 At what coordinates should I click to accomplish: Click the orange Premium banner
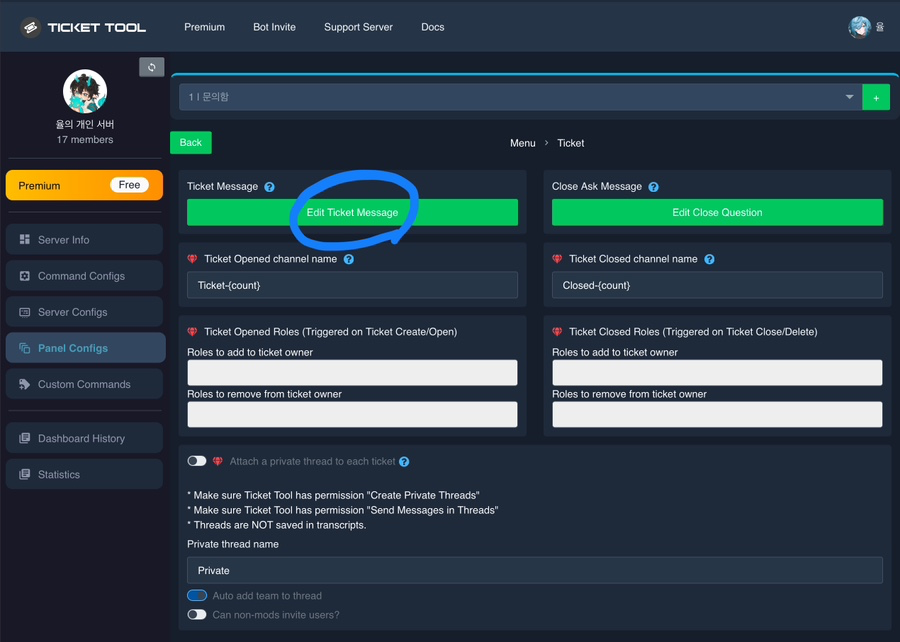[84, 185]
